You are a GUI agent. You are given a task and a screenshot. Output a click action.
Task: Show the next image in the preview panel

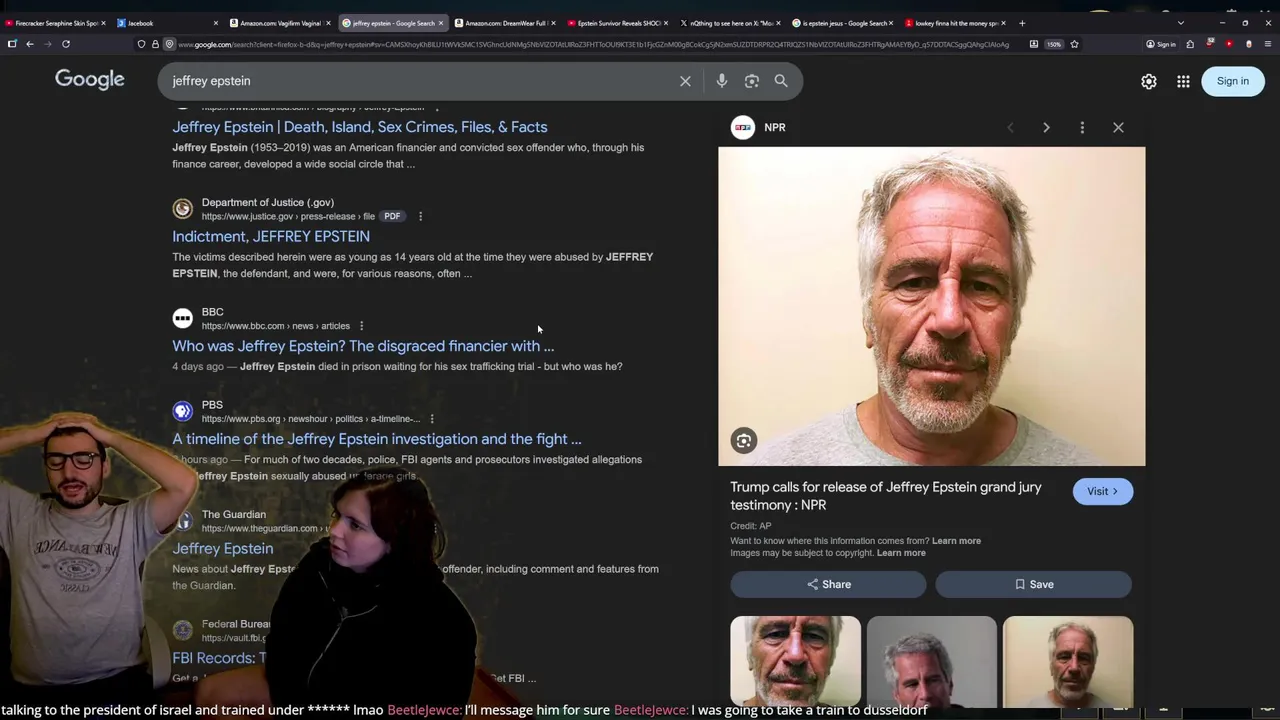[x=1046, y=128]
